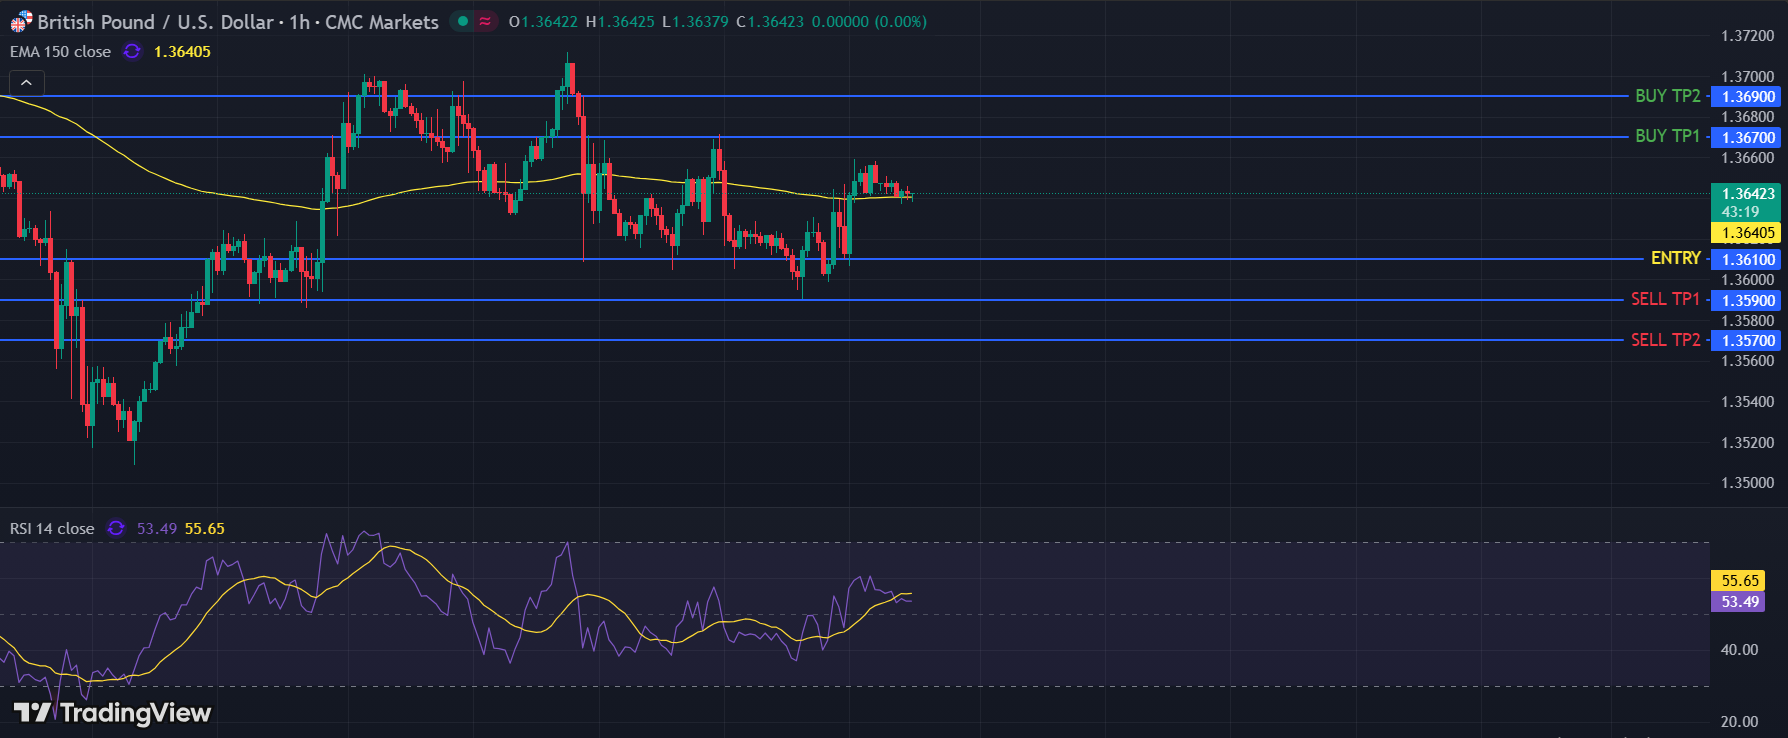Click the purple refresh icon beside EMA 150

[132, 51]
